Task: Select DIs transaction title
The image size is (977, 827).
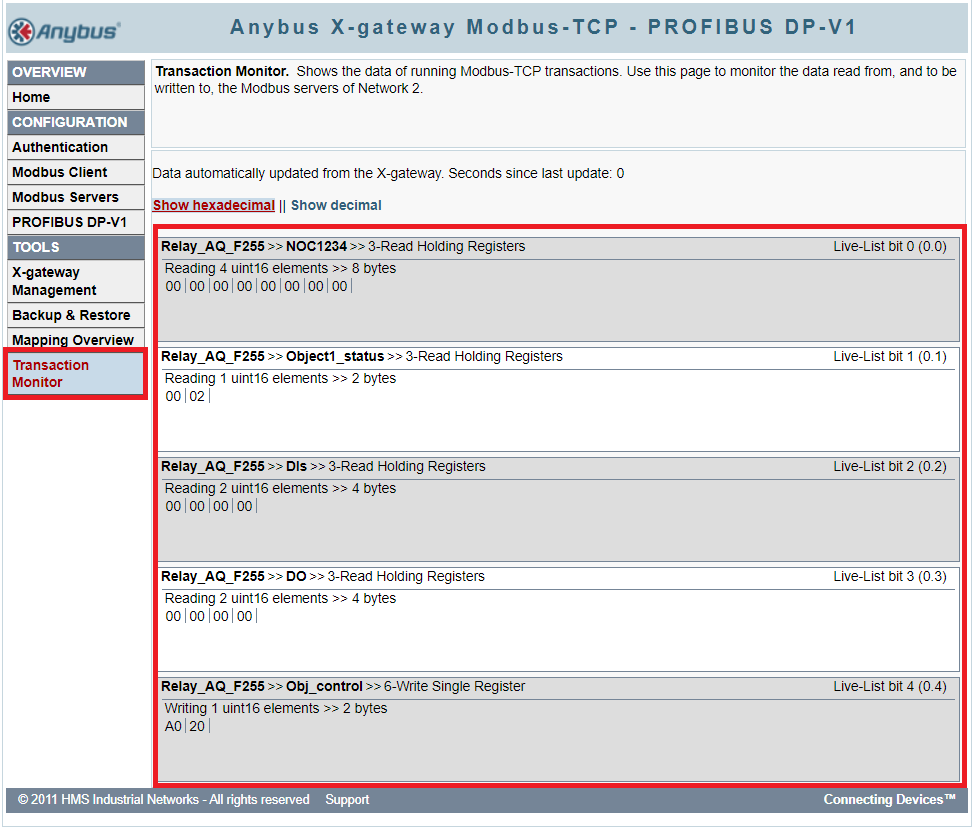Action: pos(297,466)
